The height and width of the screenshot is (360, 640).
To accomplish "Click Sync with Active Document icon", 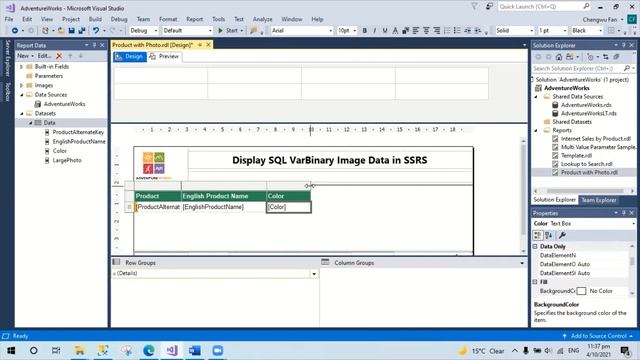I will point(605,57).
